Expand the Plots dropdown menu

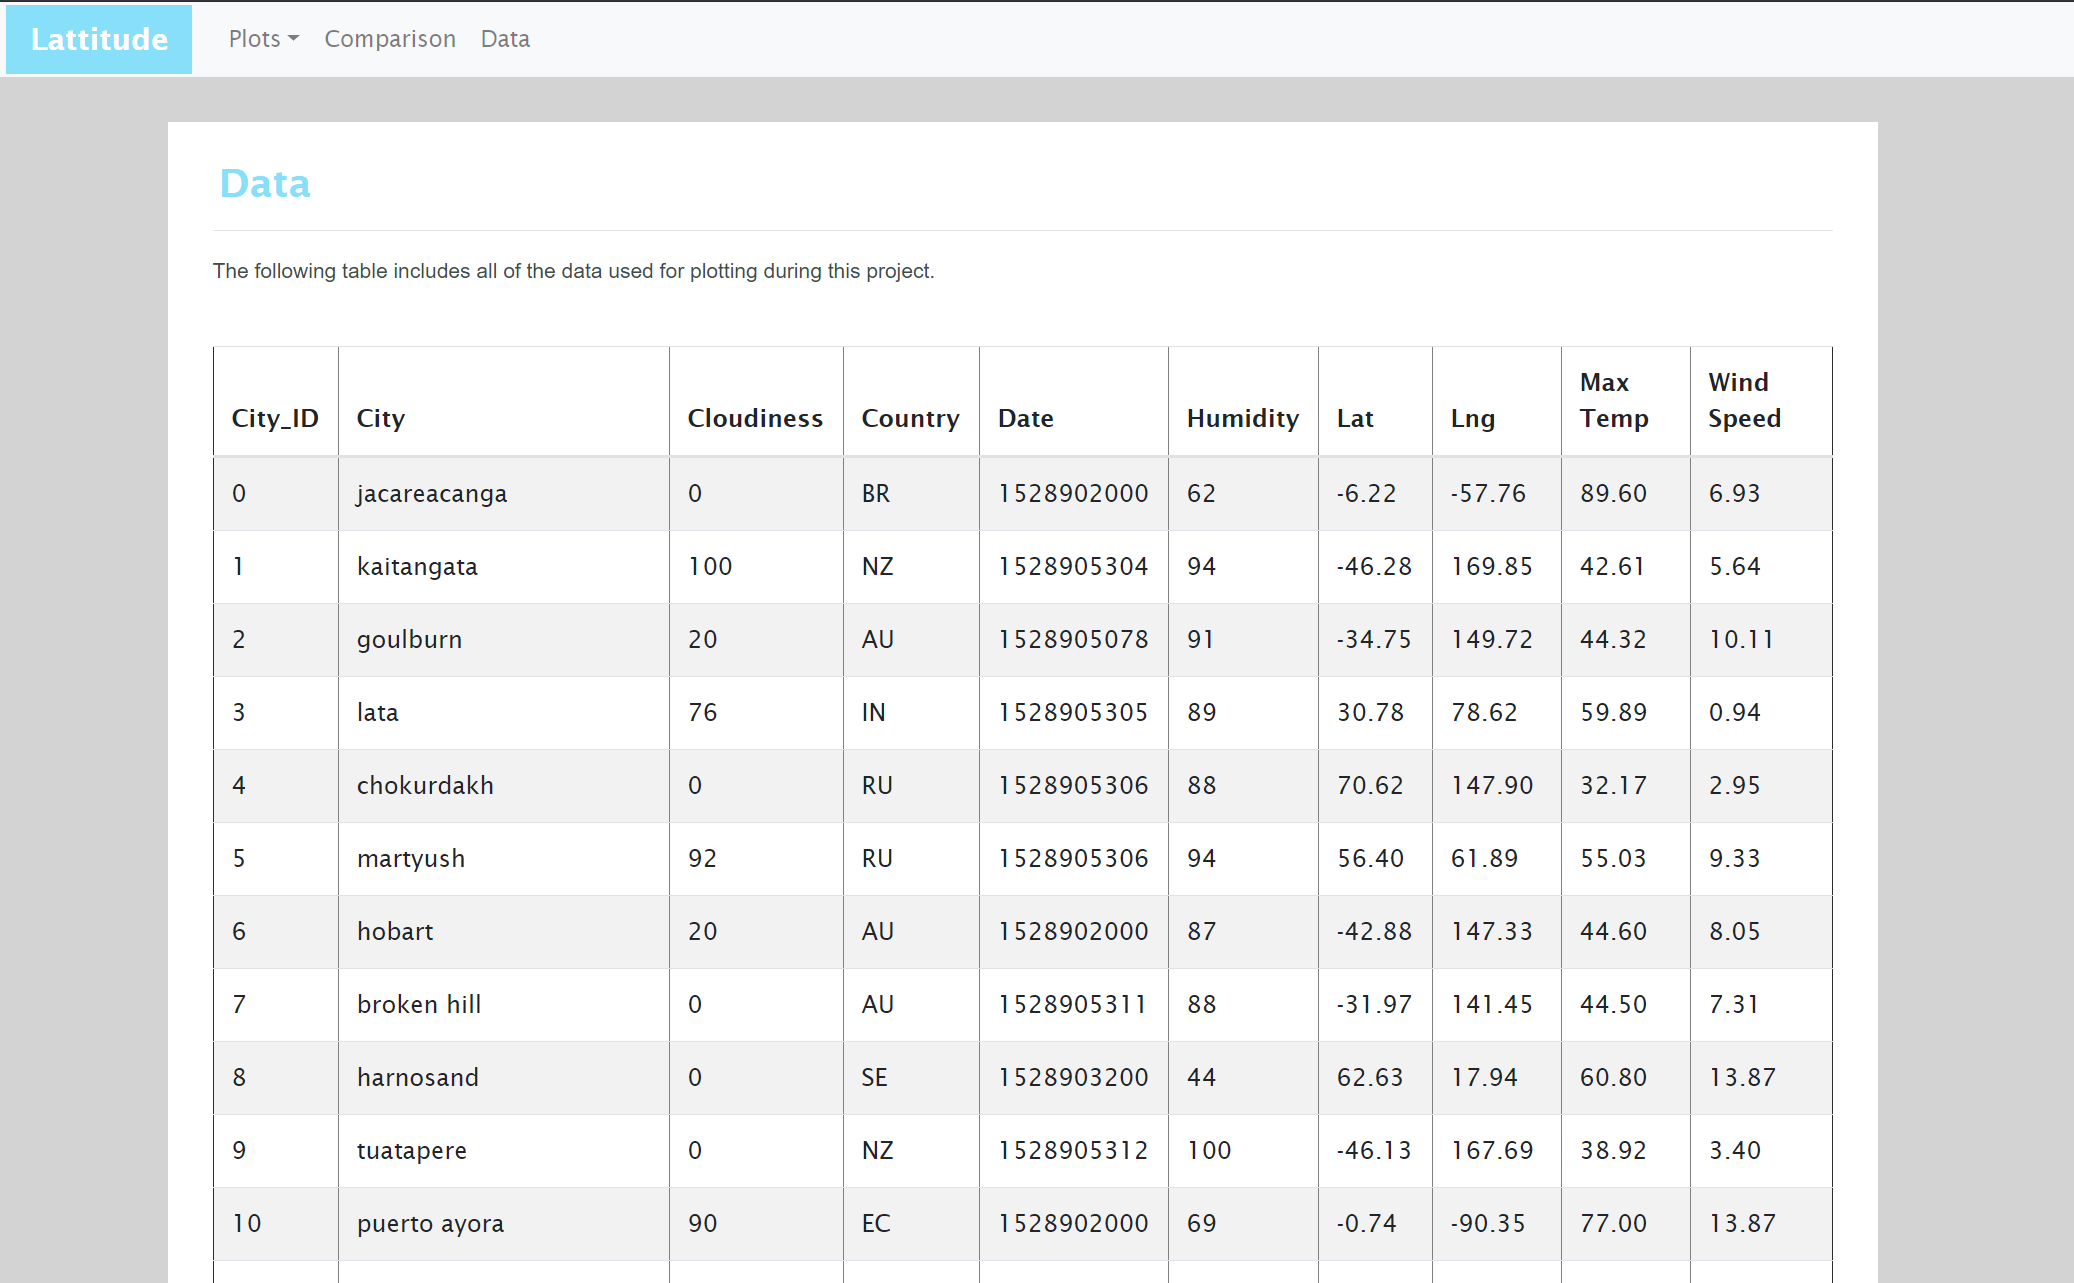[263, 39]
